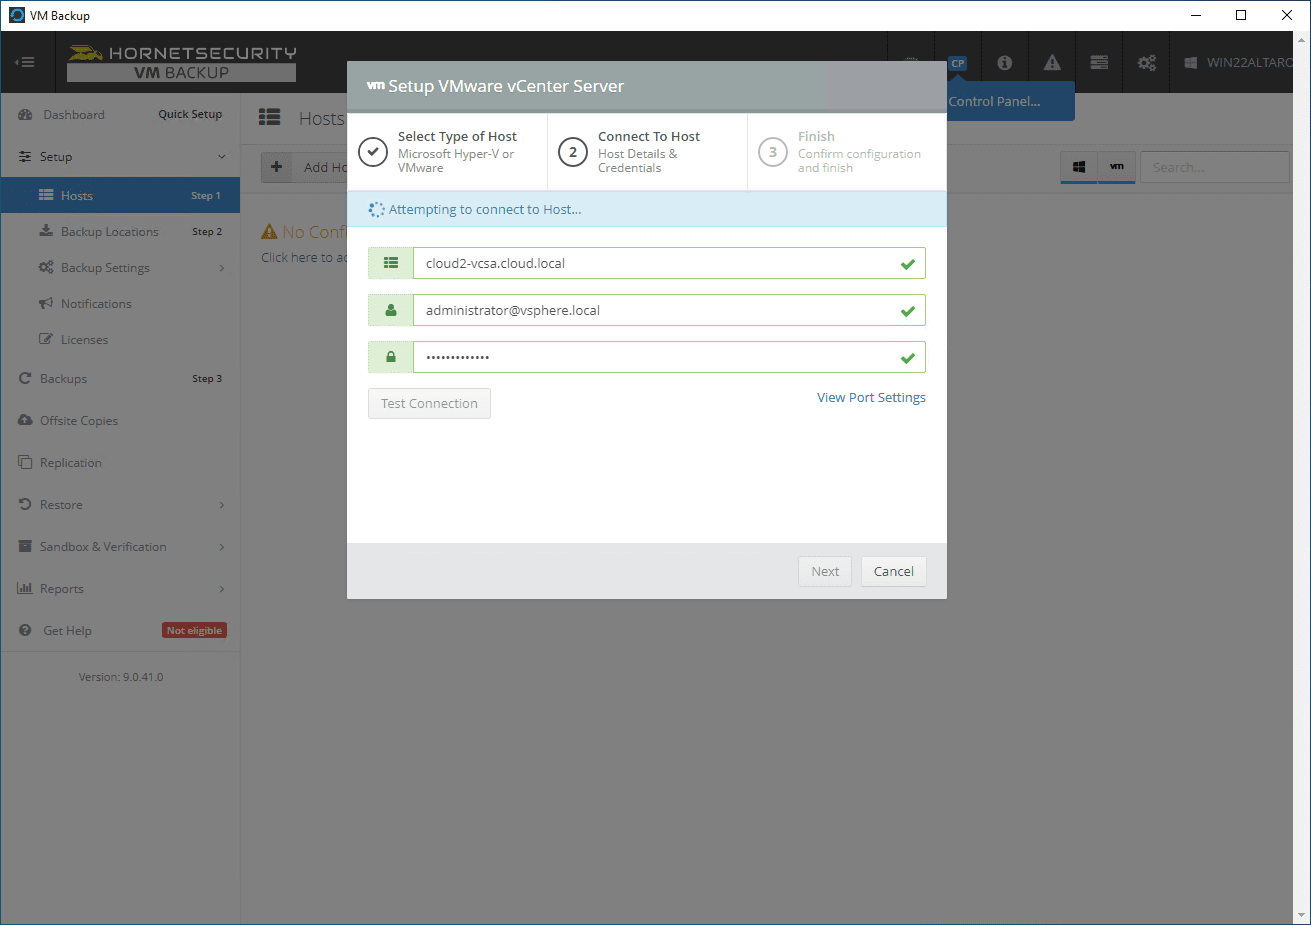
Task: Click the version text 'Version: 9.0.41.0'
Action: point(121,677)
